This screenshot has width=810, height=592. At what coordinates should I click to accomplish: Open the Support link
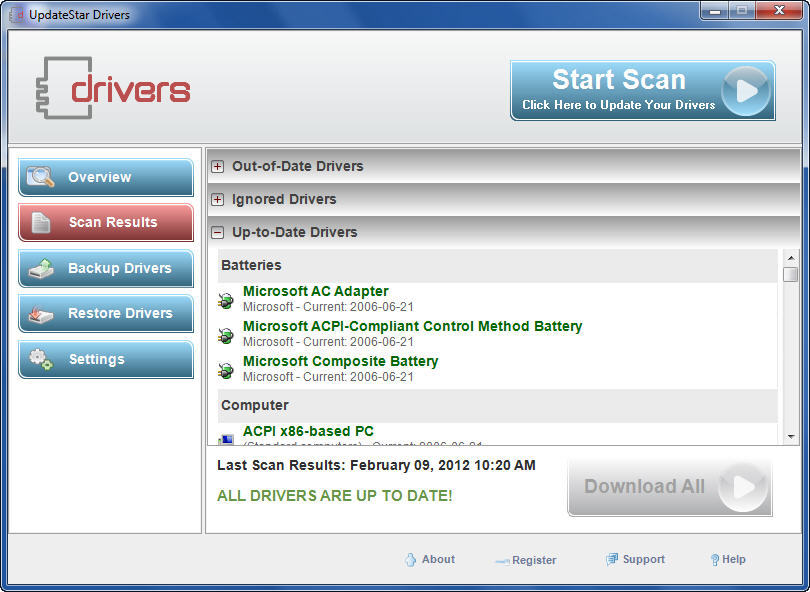(644, 559)
